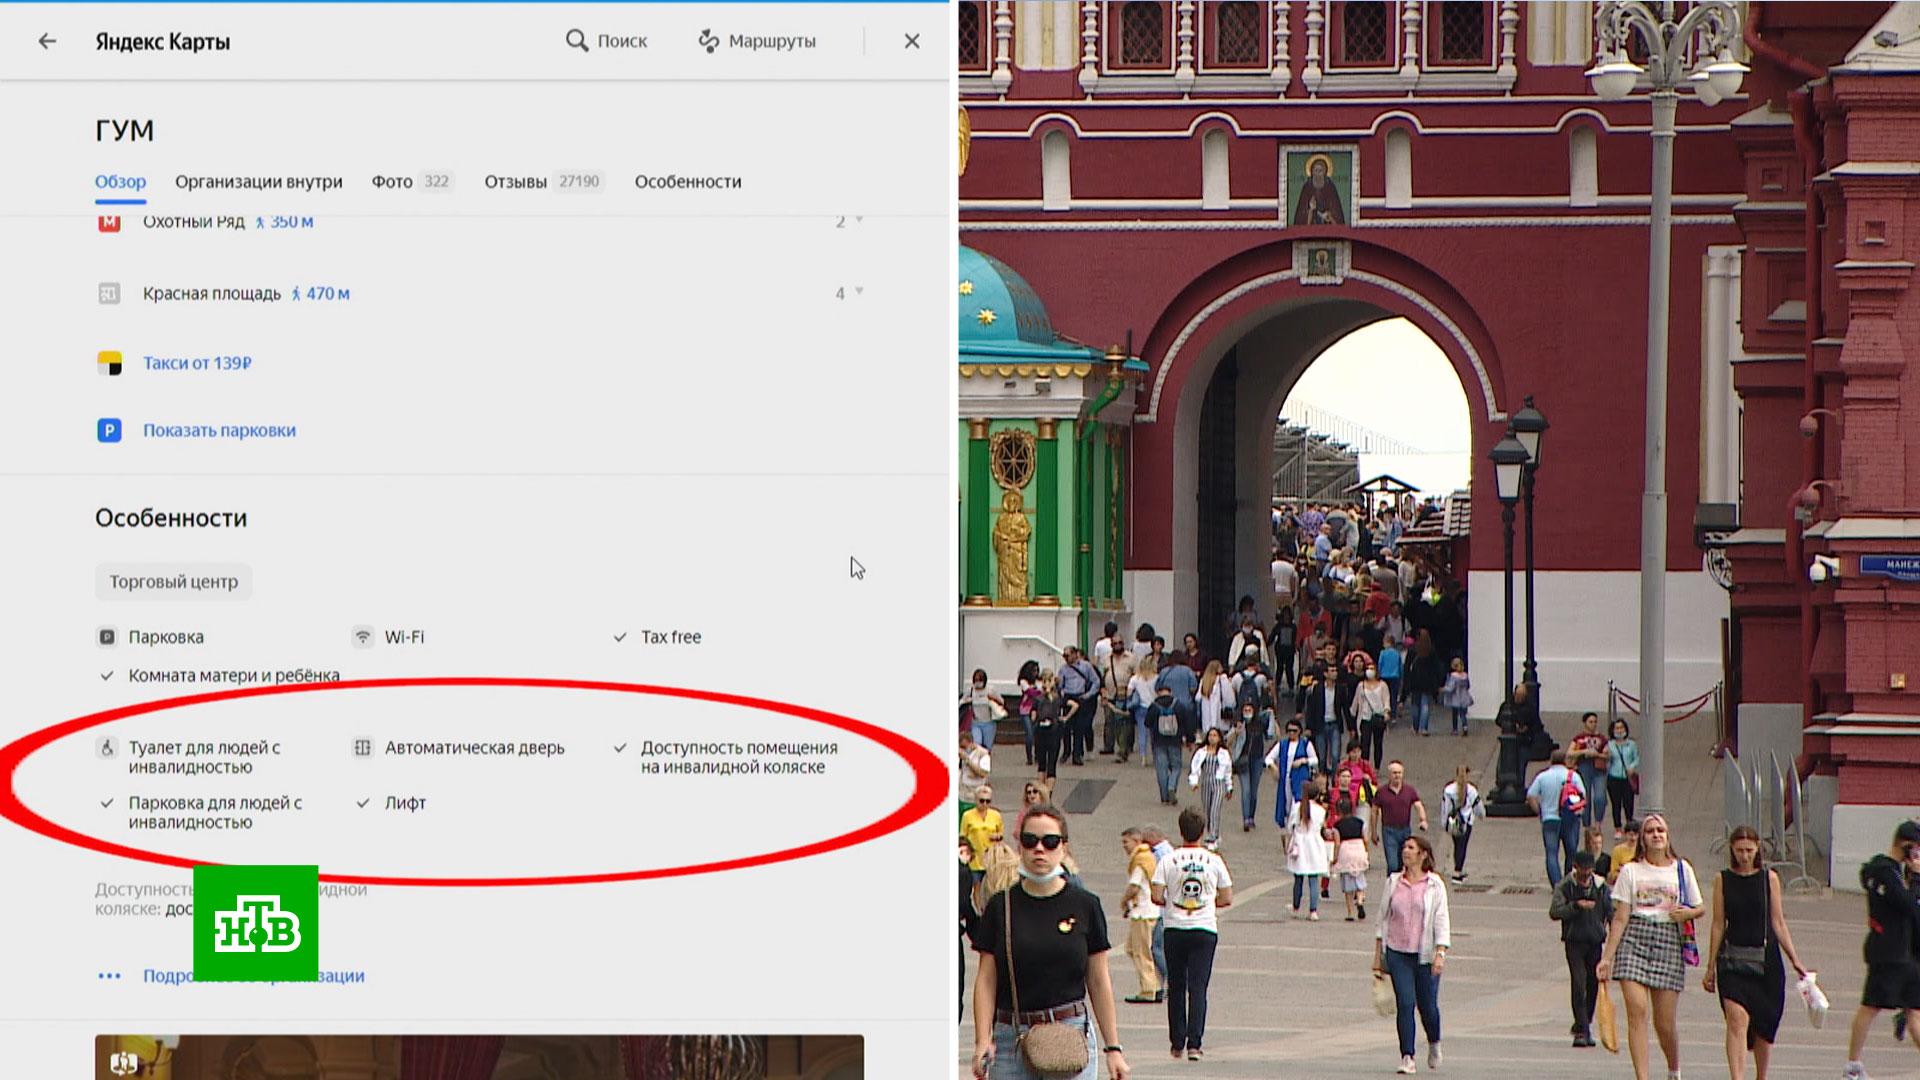Viewport: 1920px width, 1080px height.
Task: Click the photo count 322 badge
Action: (x=436, y=182)
